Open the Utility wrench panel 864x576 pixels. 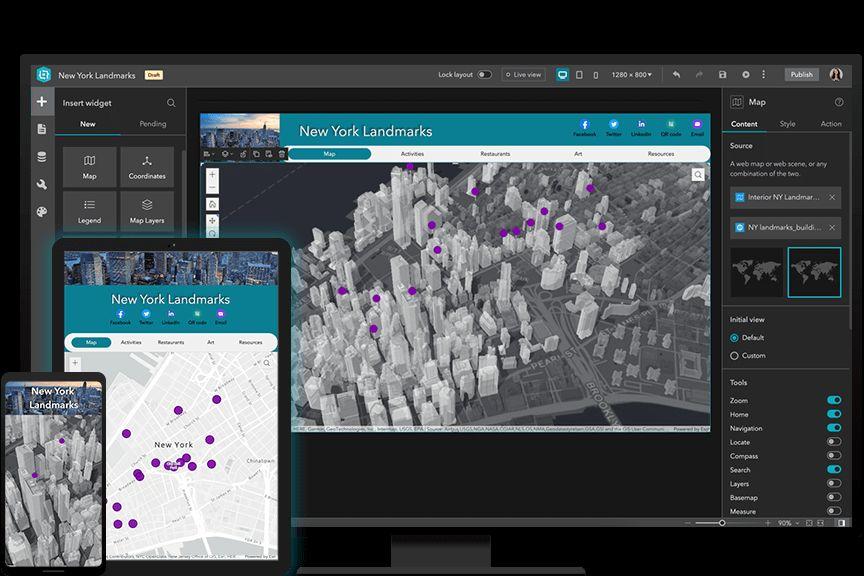[x=41, y=184]
